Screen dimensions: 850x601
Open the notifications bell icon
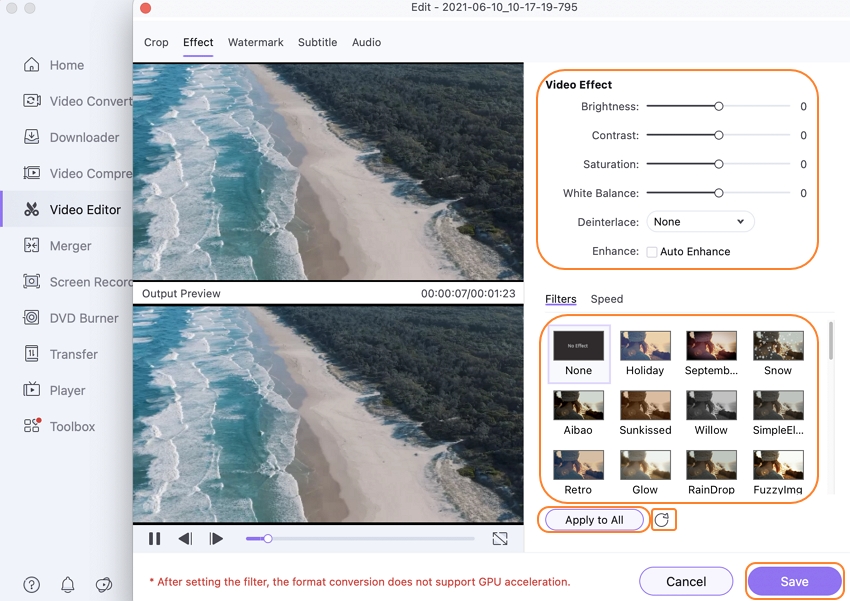tap(68, 585)
